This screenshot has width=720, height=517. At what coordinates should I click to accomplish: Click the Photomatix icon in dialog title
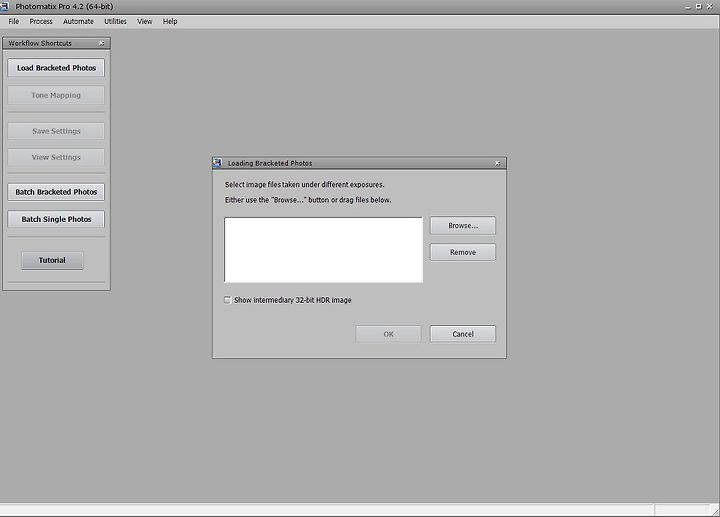(218, 163)
